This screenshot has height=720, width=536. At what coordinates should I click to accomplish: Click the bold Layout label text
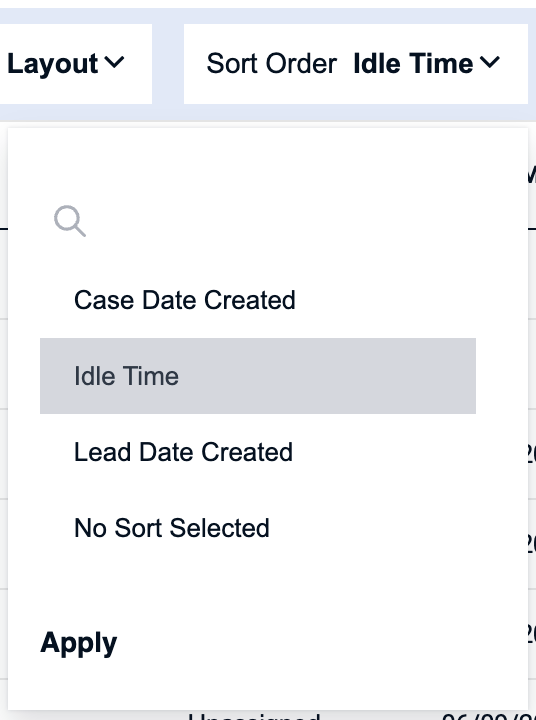[52, 63]
